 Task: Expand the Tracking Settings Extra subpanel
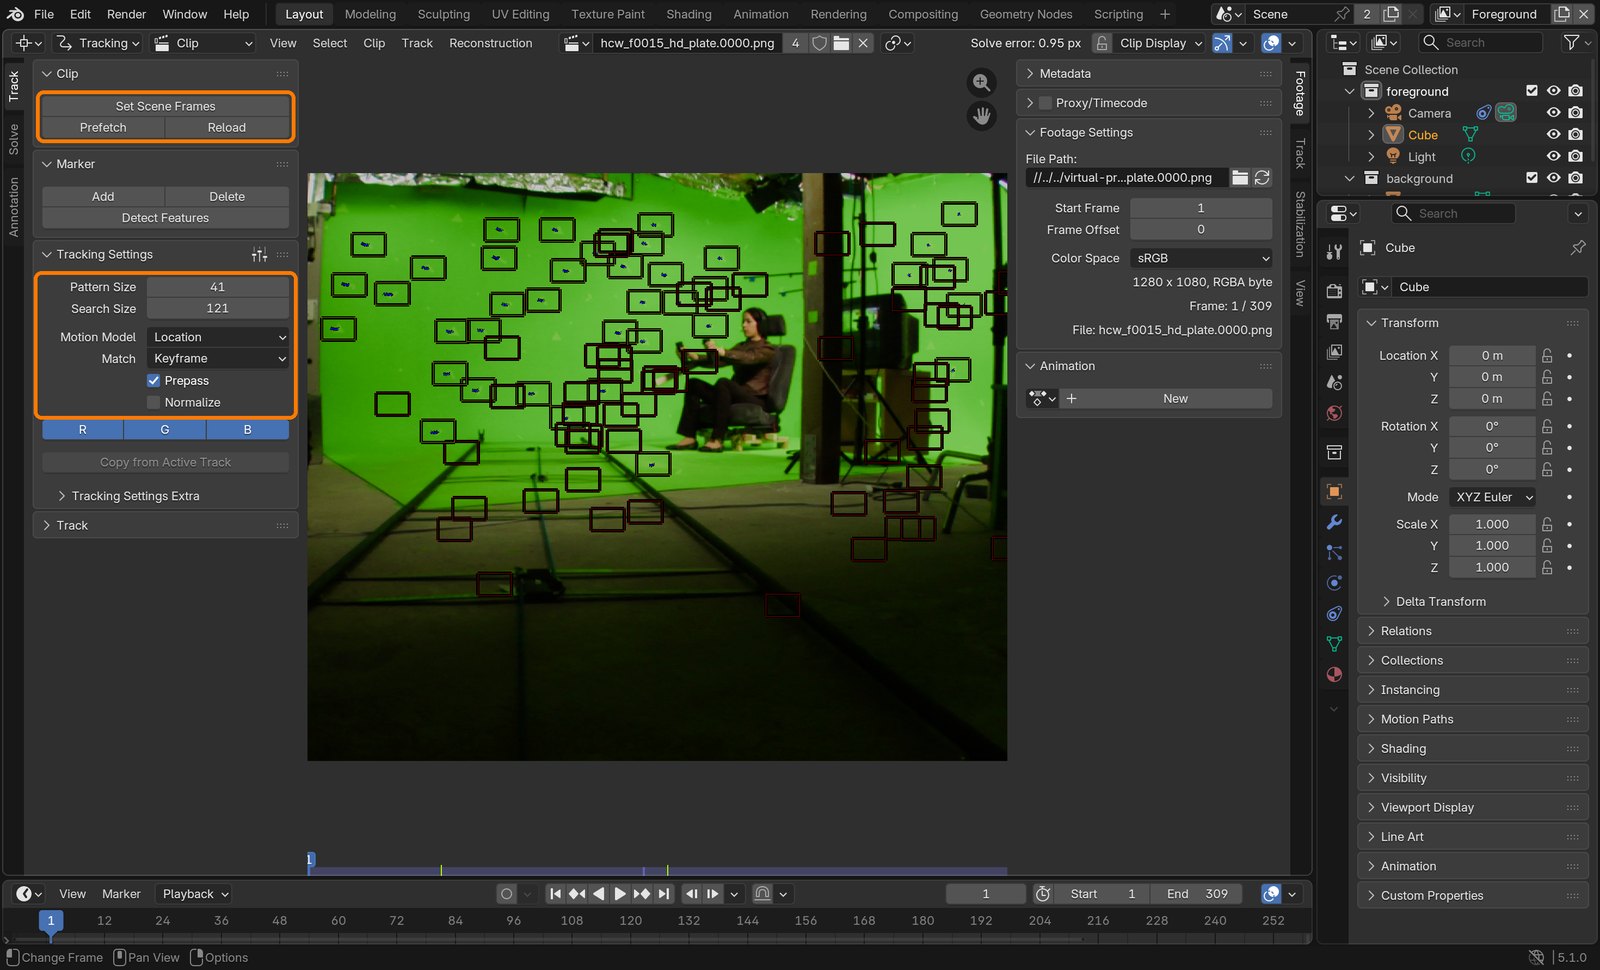tap(135, 496)
